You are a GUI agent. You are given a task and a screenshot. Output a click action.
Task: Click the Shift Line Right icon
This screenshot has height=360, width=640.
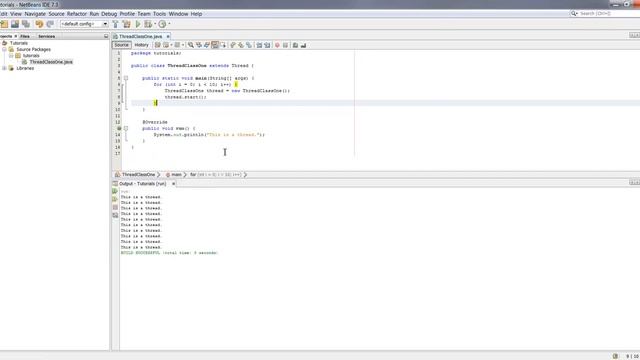tap(267, 45)
